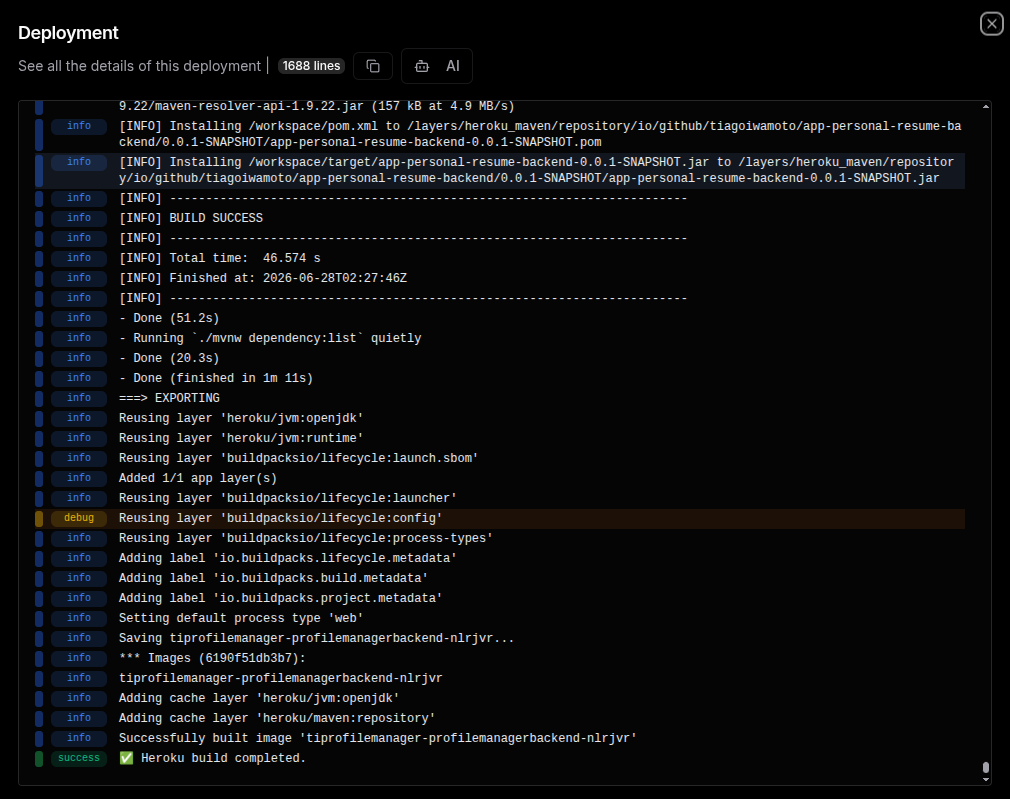Viewport: 1010px width, 799px height.
Task: Select the Reusing layer 'heroku/jvm:runtime' line
Action: pyautogui.click(x=499, y=438)
